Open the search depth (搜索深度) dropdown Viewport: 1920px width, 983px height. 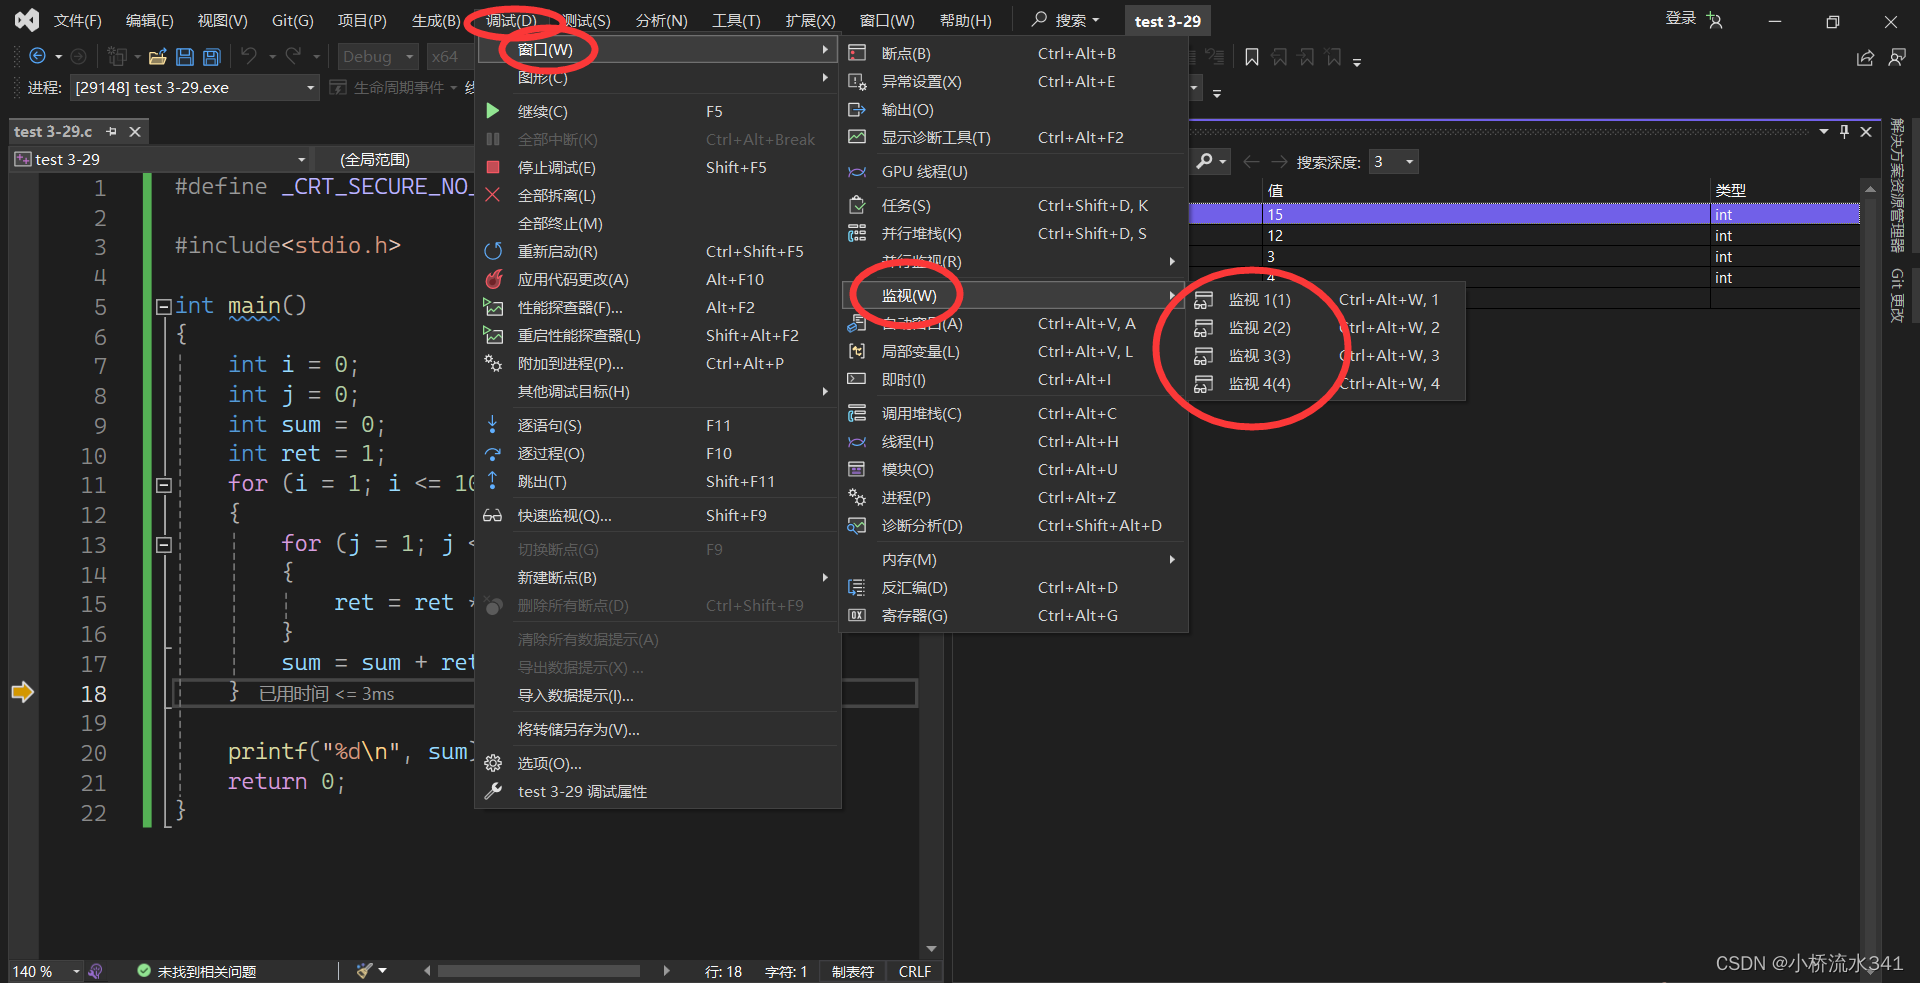pyautogui.click(x=1410, y=161)
